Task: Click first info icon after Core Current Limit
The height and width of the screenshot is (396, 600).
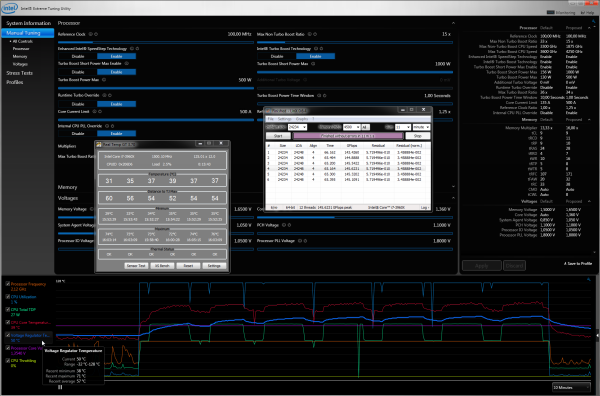Action: click(x=95, y=111)
